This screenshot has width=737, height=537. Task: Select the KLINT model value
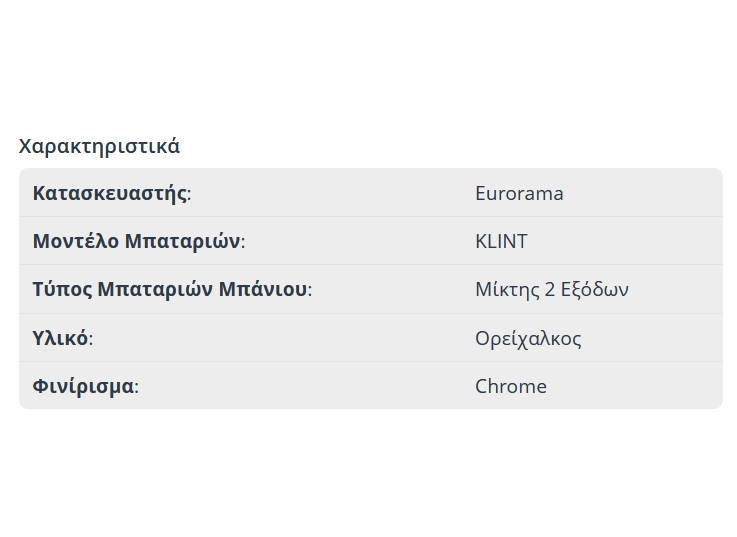pyautogui.click(x=501, y=241)
